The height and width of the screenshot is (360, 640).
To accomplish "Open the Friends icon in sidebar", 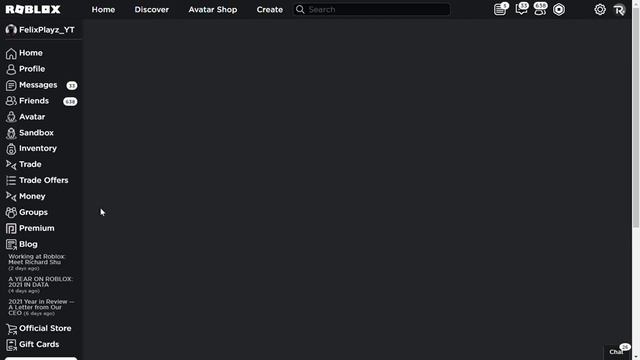I will click(11, 101).
